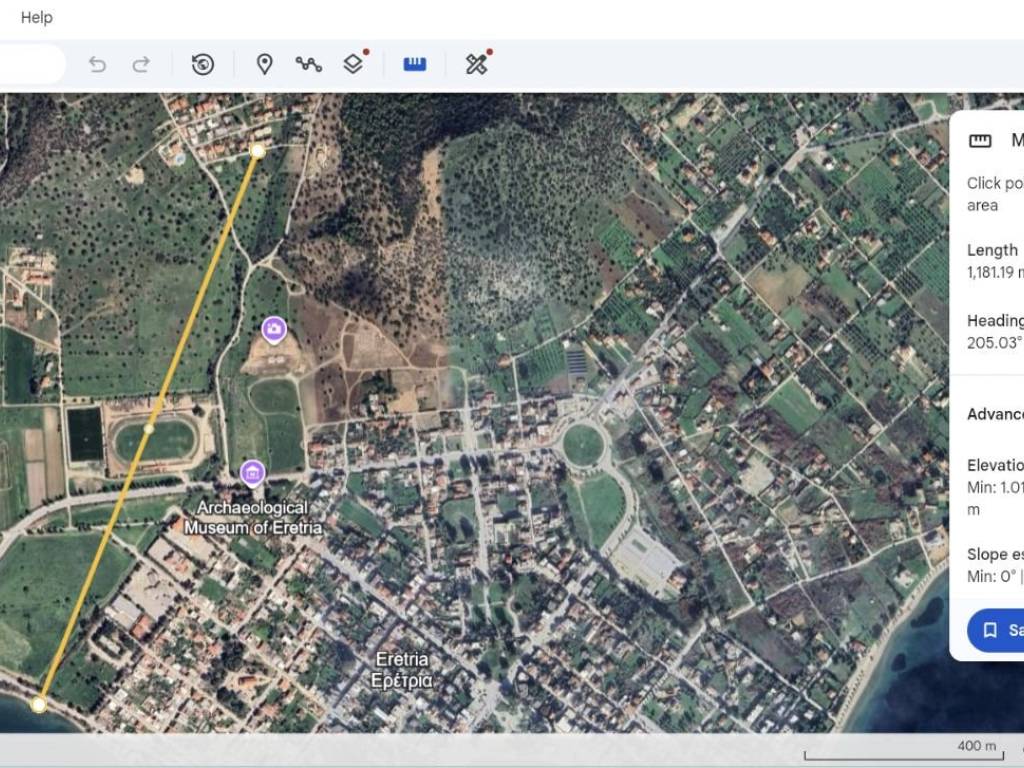Select the Add placemark pin tool

click(264, 64)
